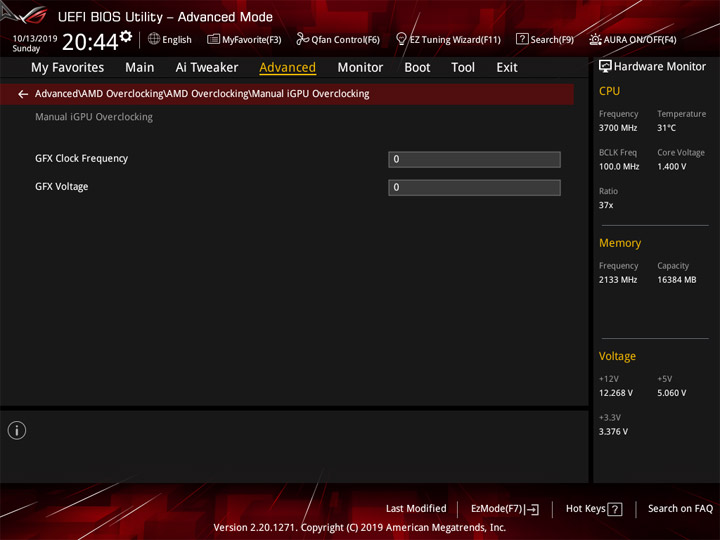The width and height of the screenshot is (720, 540).
Task: Click the +5V value 5.060 V
Action: tap(671, 393)
